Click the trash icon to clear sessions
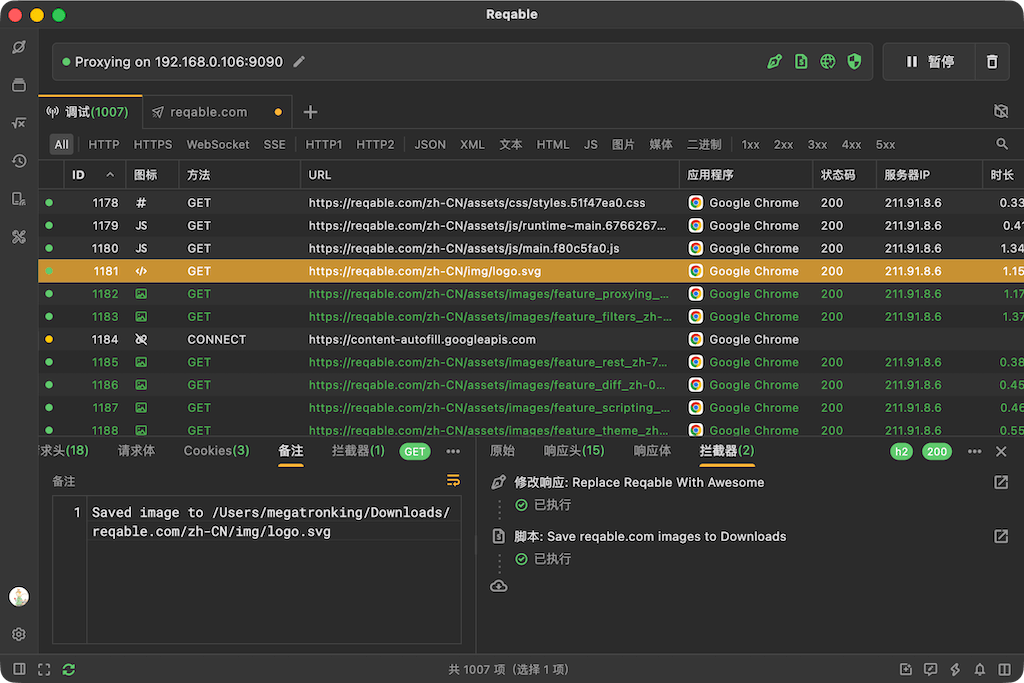The height and width of the screenshot is (683, 1024). pos(991,62)
